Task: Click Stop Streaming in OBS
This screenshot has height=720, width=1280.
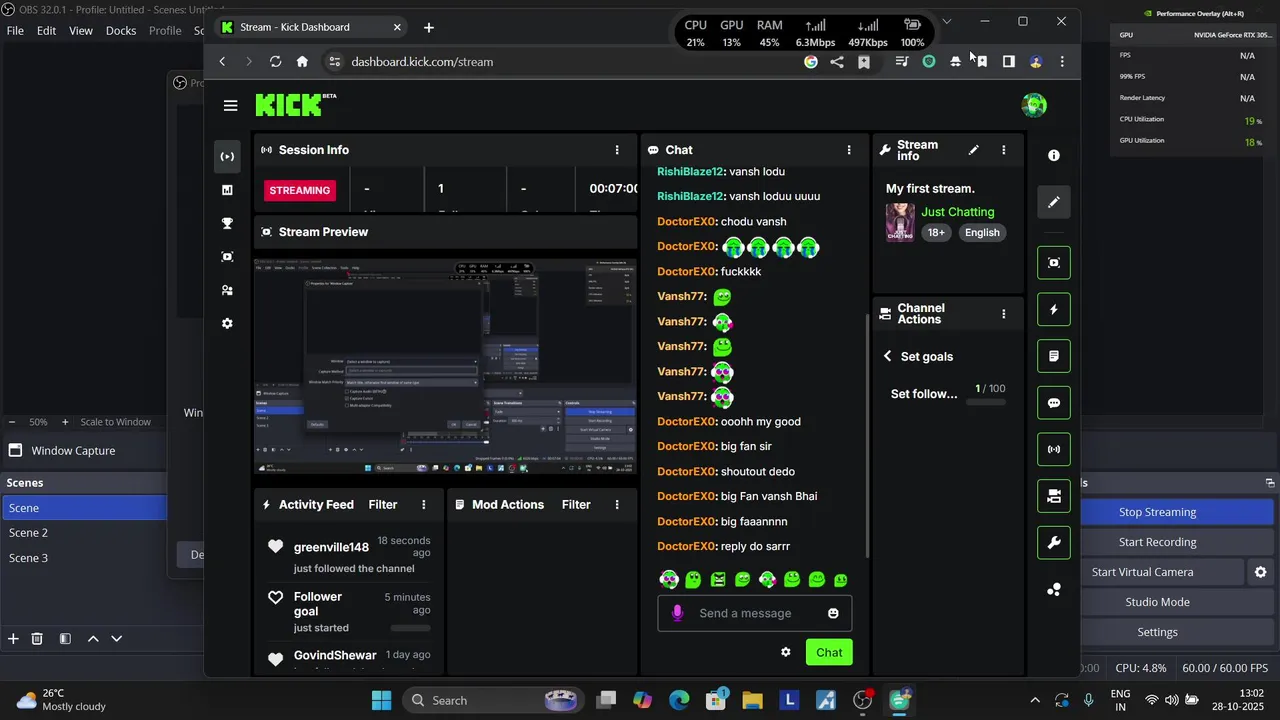Action: (x=1157, y=512)
